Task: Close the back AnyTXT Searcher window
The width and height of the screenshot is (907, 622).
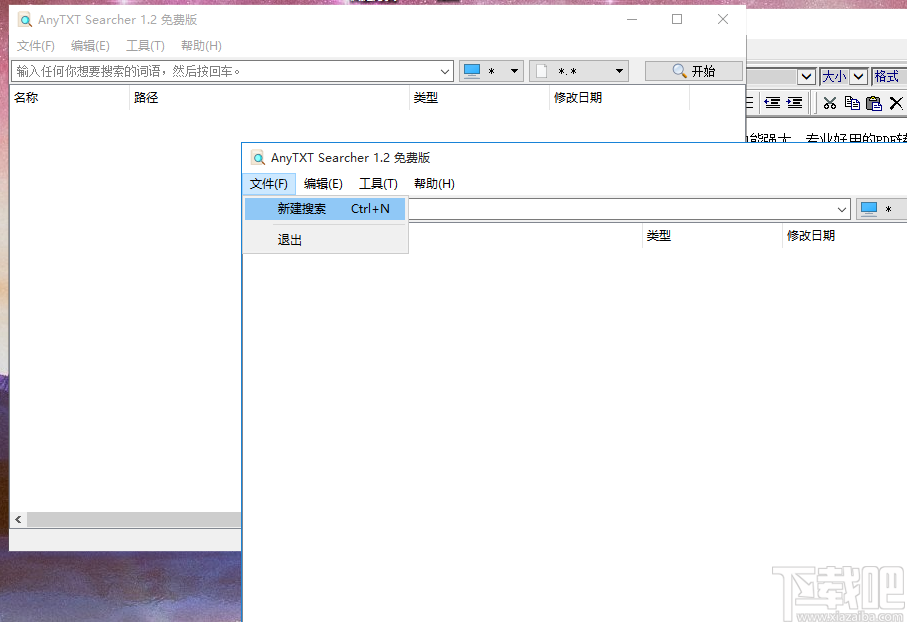Action: 723,19
